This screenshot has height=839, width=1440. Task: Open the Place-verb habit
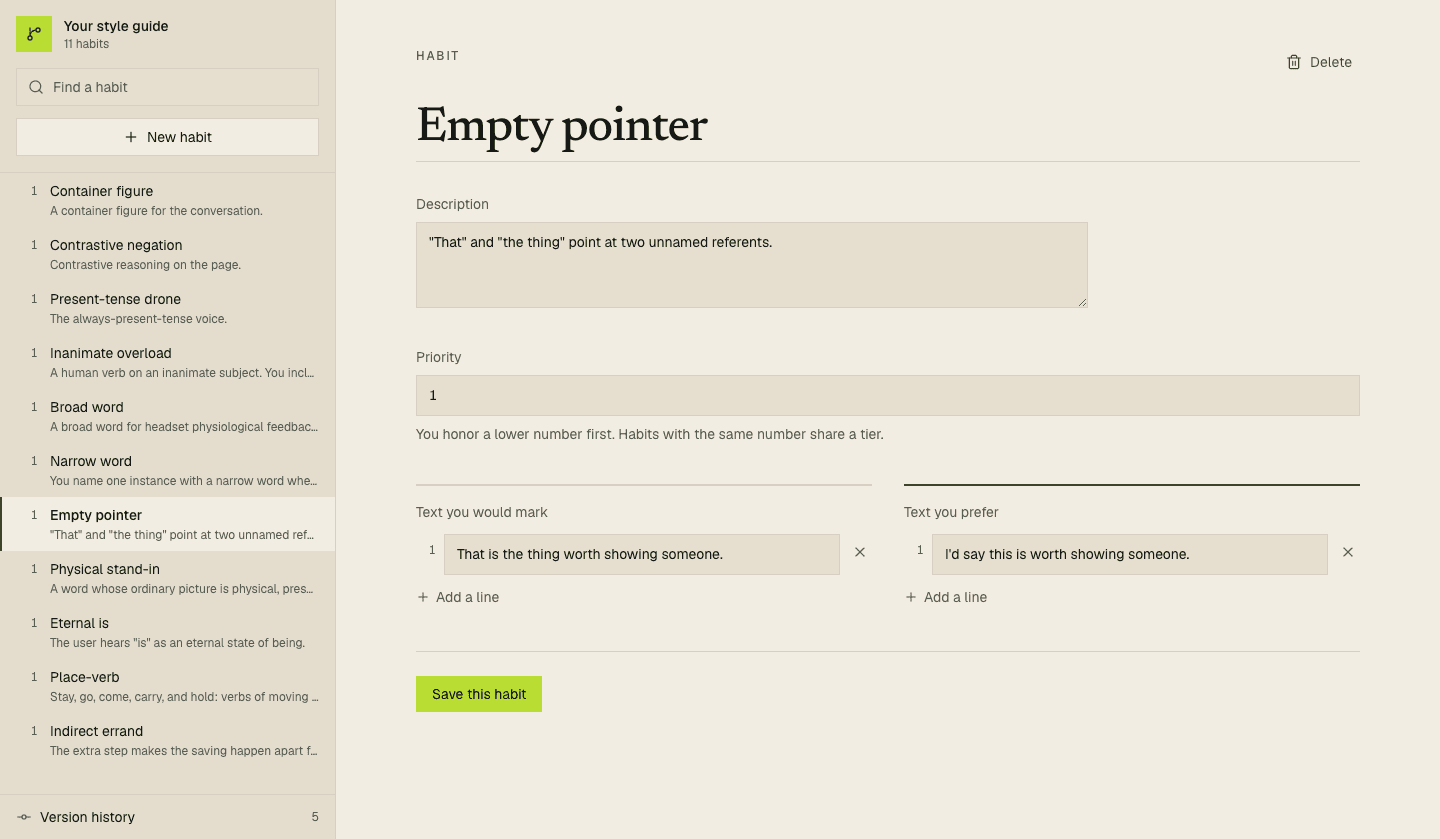click(167, 686)
